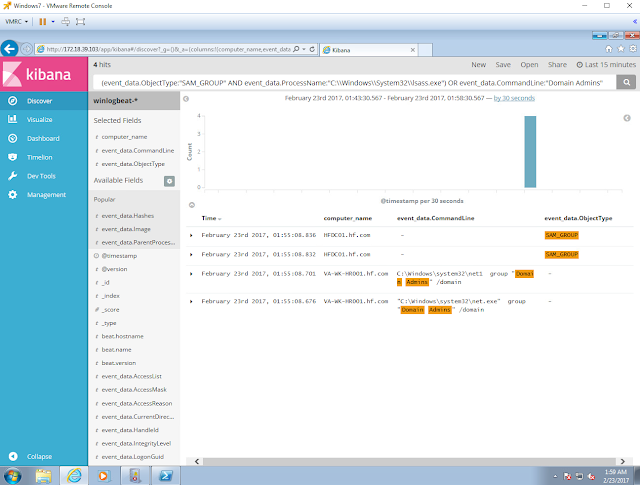
Task: Expand the 01:55:08.832 HFDC01 event row
Action: coord(191,255)
